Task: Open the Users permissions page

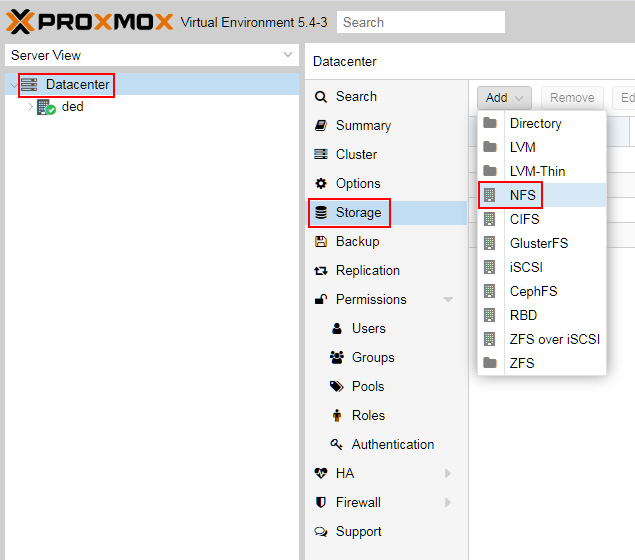Action: tap(368, 329)
